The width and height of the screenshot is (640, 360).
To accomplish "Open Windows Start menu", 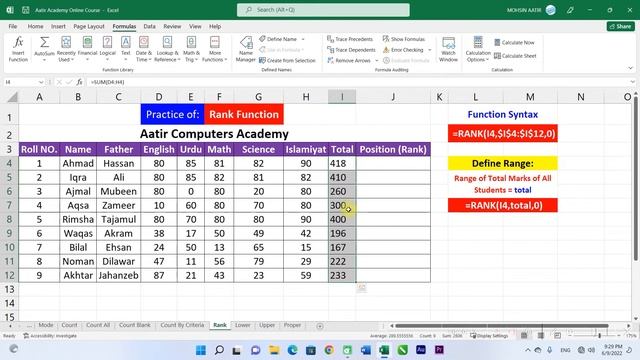I will pyautogui.click(x=201, y=350).
